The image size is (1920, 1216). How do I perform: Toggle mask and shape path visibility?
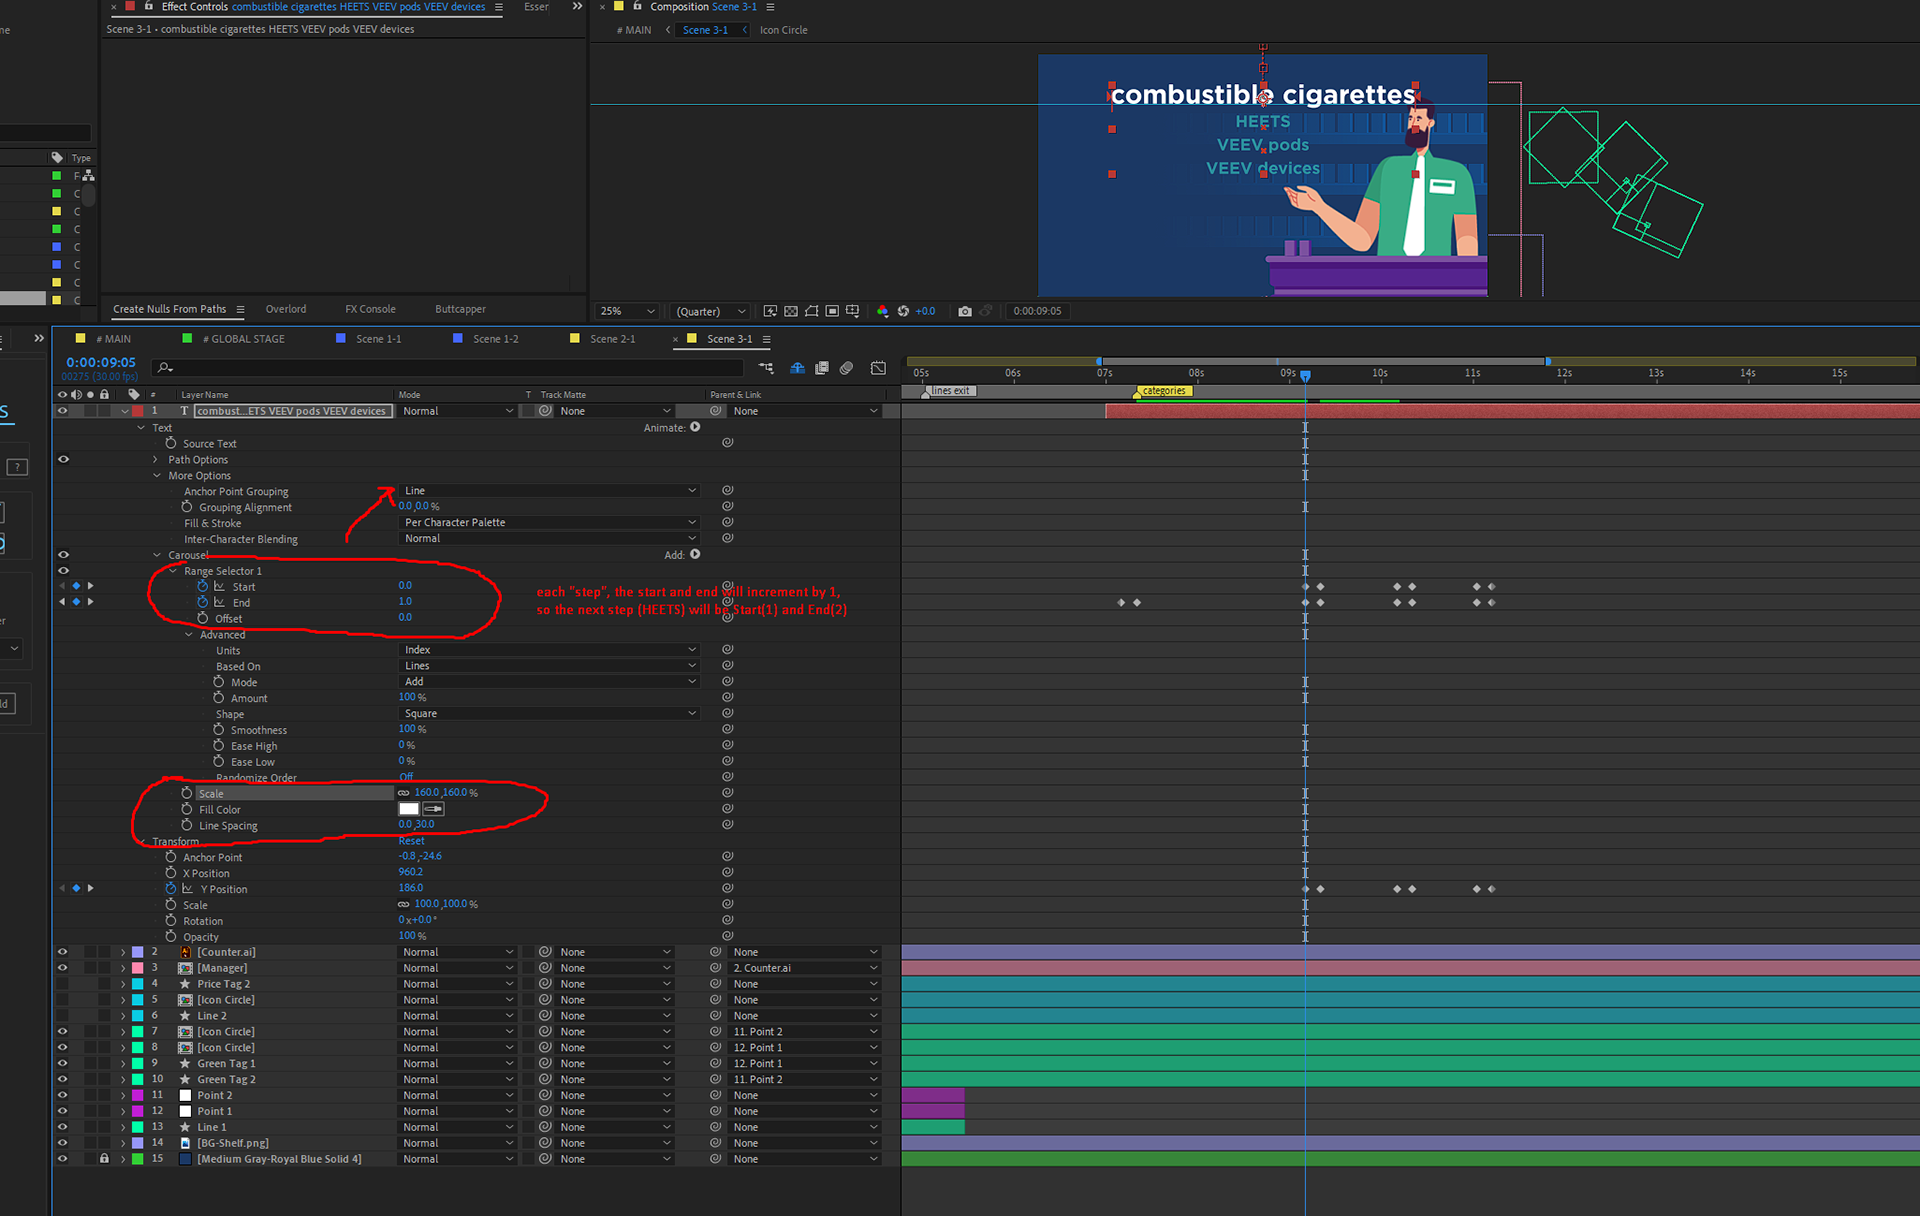click(811, 311)
